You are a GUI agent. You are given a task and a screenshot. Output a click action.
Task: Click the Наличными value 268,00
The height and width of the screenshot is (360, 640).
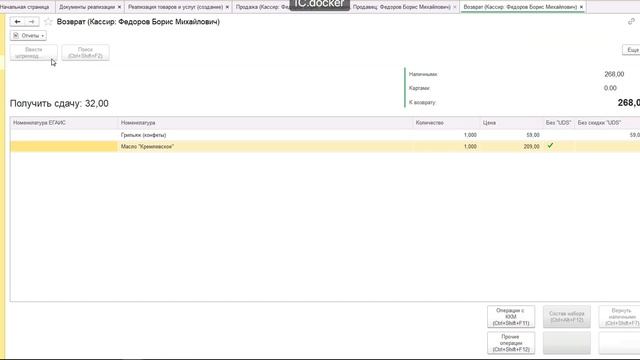(614, 74)
